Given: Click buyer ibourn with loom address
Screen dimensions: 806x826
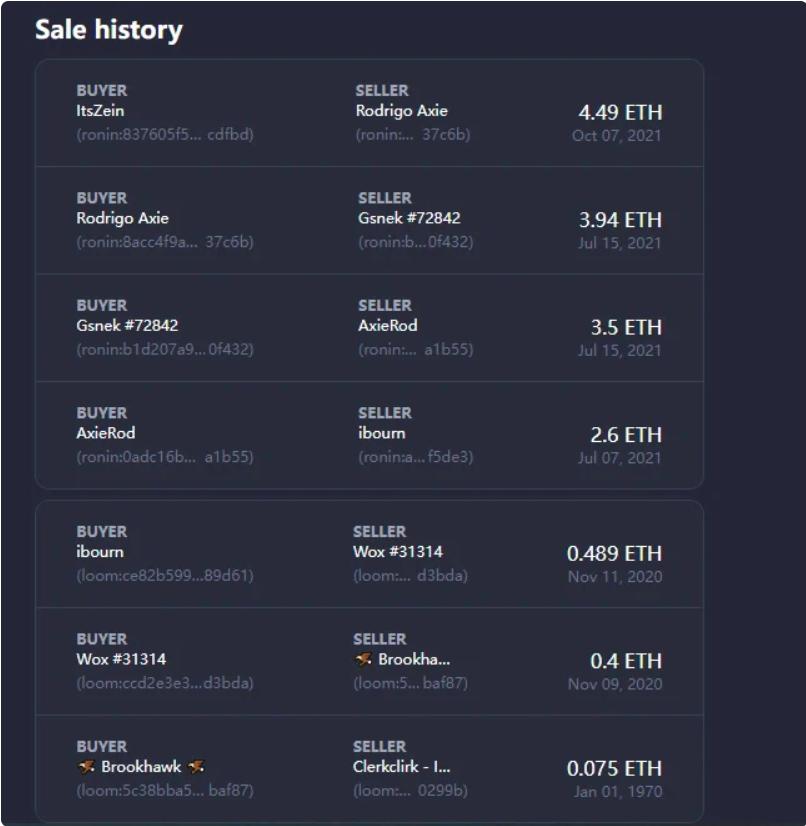Looking at the screenshot, I should [100, 552].
